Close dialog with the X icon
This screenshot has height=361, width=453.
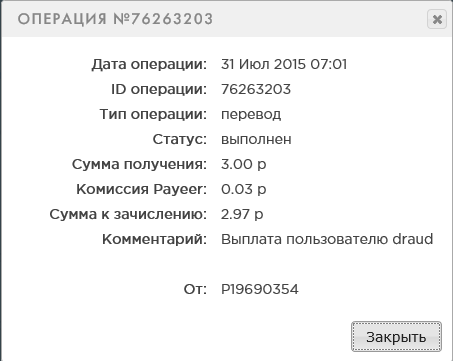437,19
